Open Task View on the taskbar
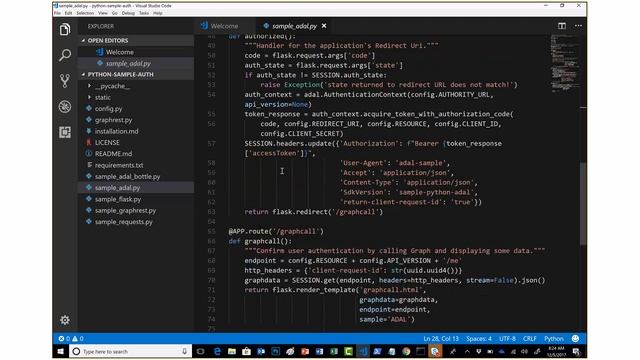This screenshot has width=640, height=360. pyautogui.click(x=200, y=351)
